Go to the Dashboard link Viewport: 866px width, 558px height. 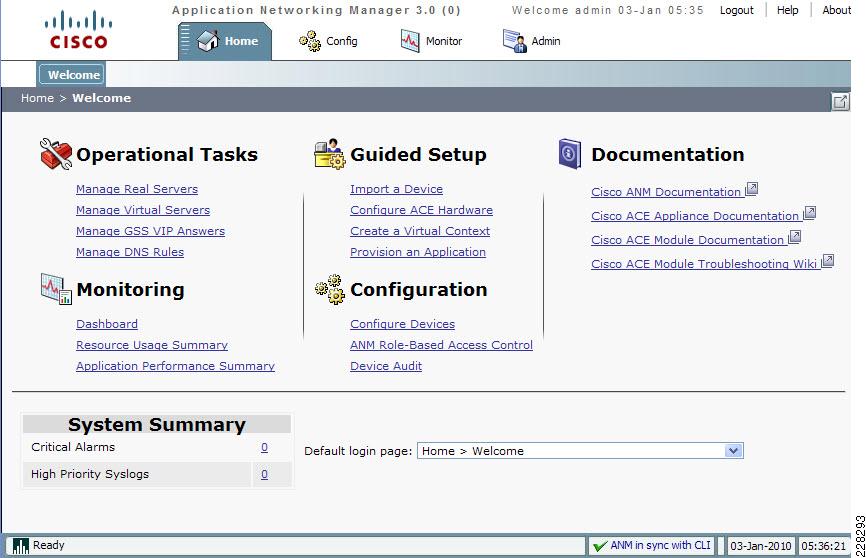coord(107,324)
